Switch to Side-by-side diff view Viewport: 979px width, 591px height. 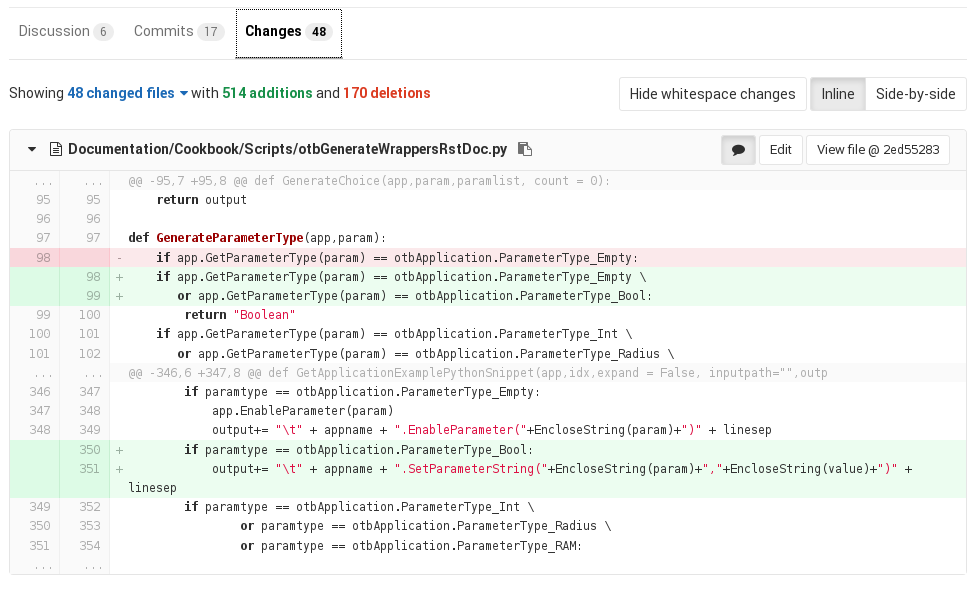point(915,94)
